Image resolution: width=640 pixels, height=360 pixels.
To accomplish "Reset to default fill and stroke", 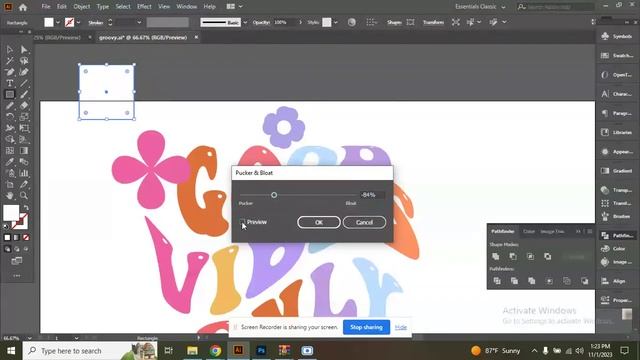I will [6, 226].
